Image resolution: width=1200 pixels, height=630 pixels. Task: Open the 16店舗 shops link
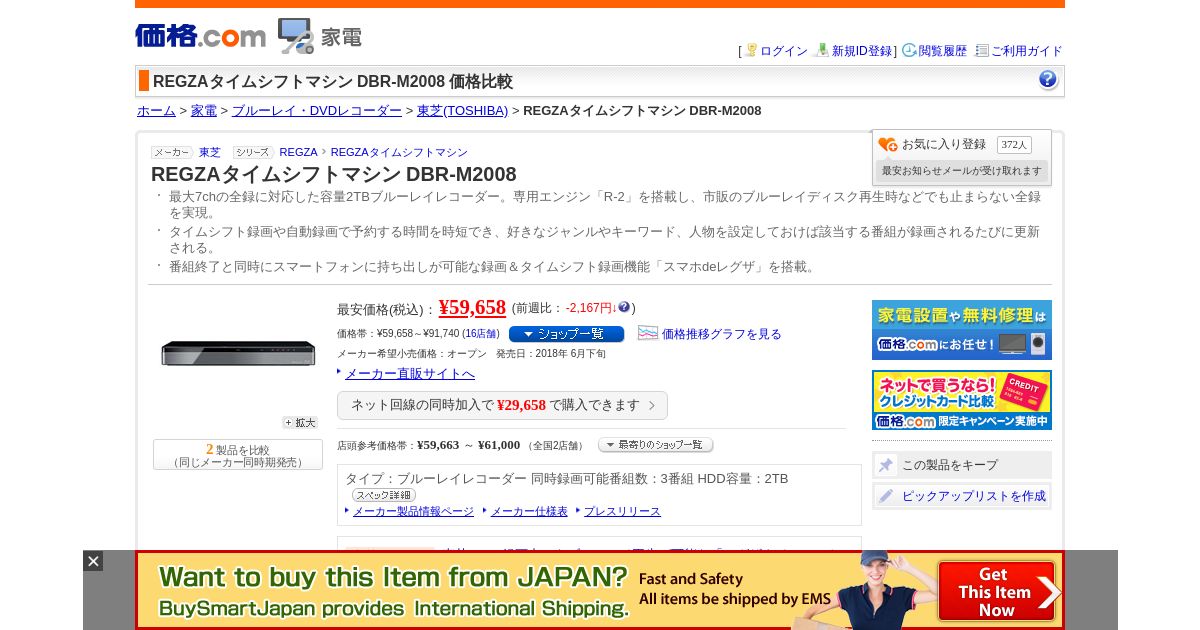point(481,334)
